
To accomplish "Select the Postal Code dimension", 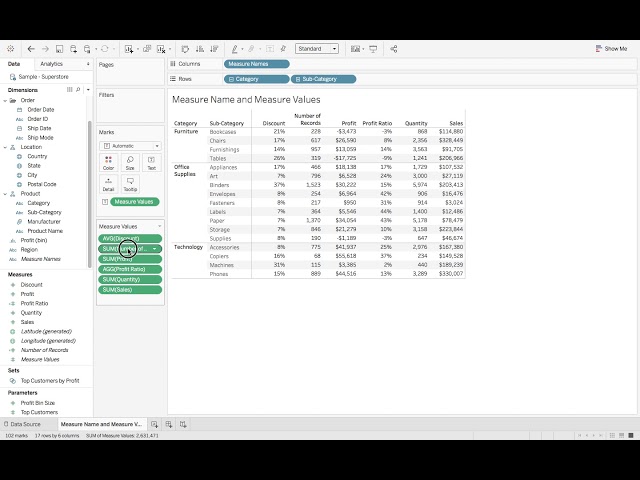I will pyautogui.click(x=42, y=184).
